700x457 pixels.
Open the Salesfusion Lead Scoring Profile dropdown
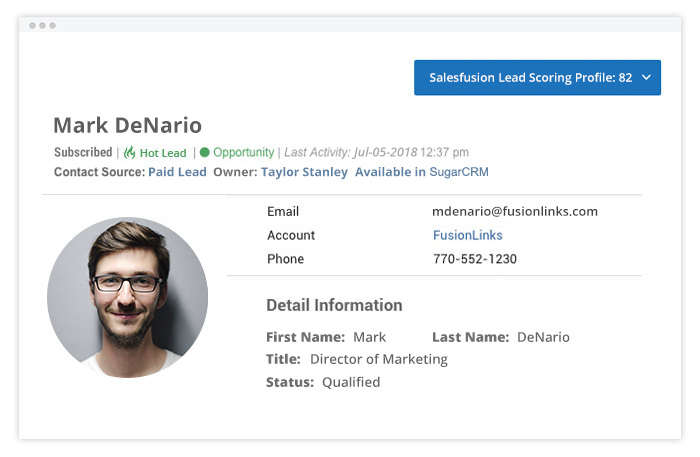[537, 78]
